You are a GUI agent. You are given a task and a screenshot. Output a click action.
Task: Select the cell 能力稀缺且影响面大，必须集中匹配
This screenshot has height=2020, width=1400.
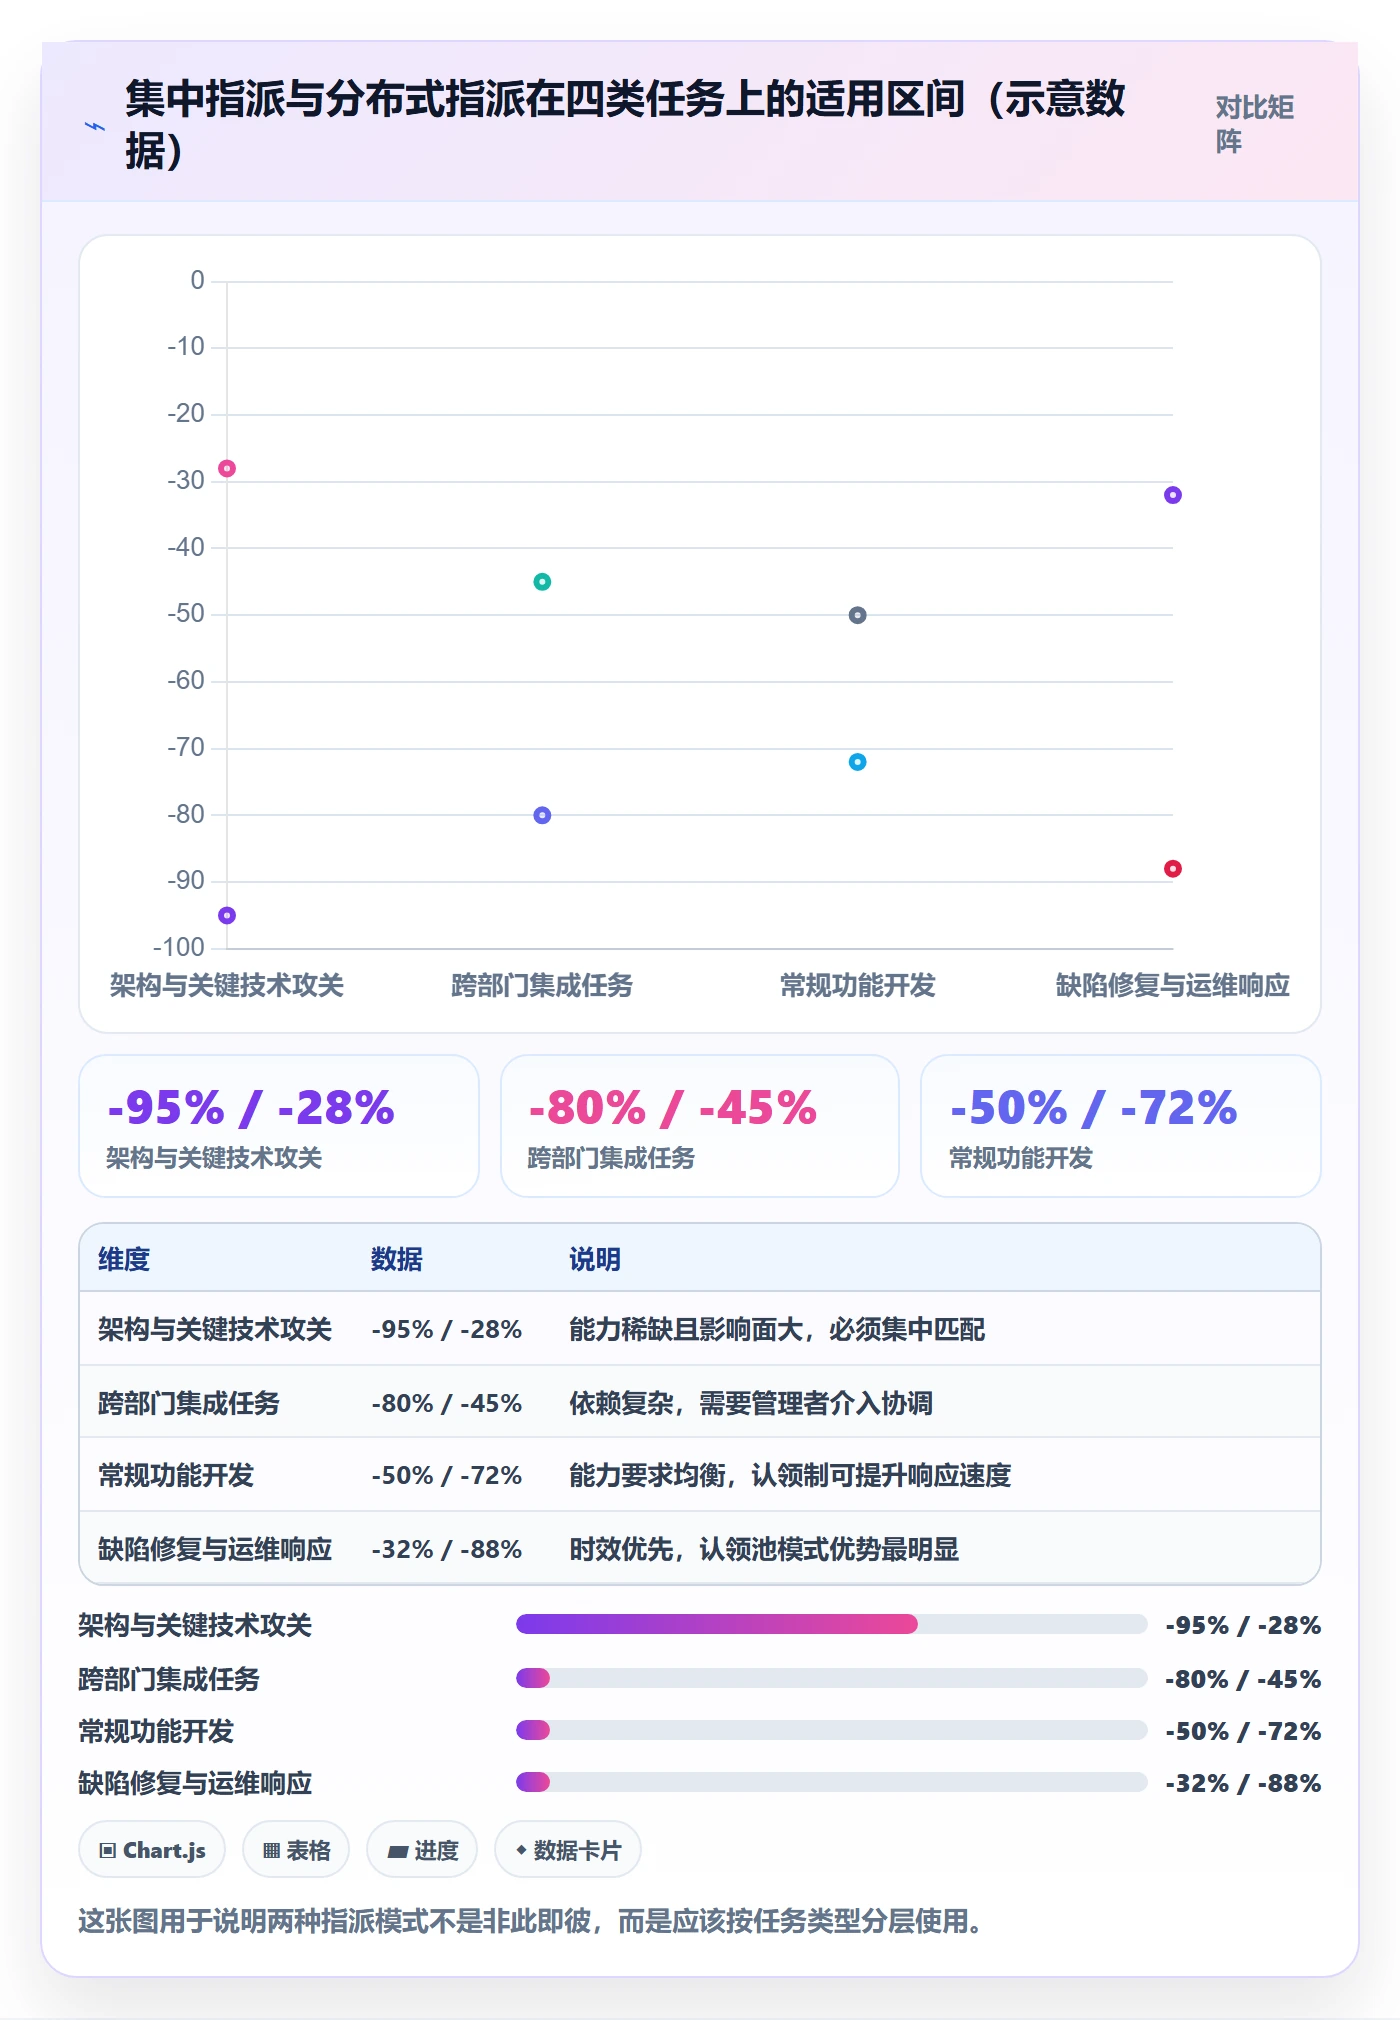(x=777, y=1329)
